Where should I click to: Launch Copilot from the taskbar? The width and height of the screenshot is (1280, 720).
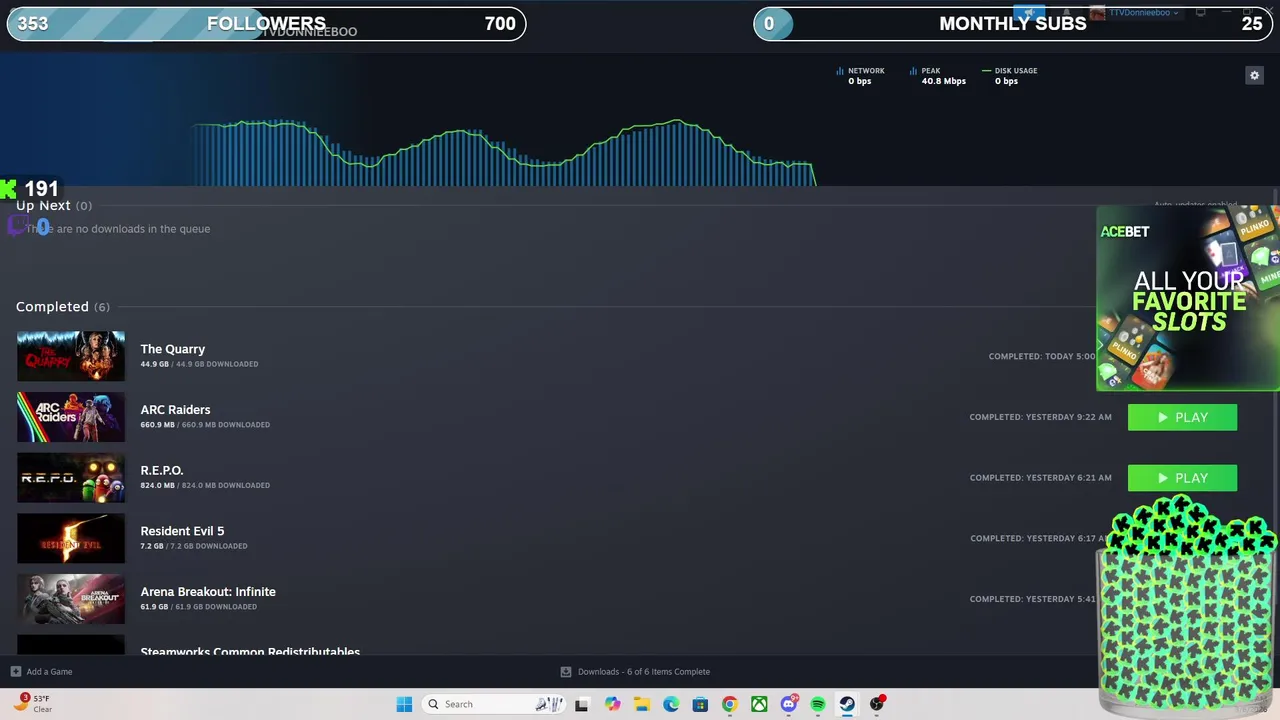point(612,704)
